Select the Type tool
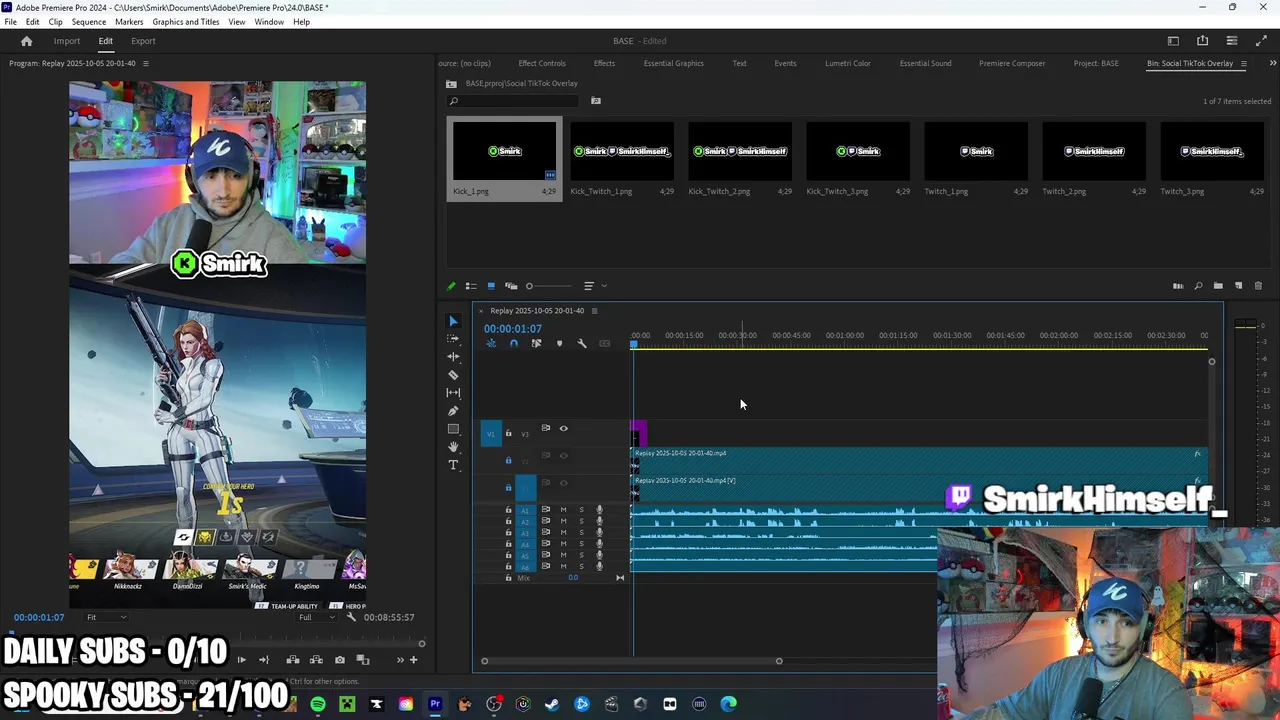 tap(453, 465)
